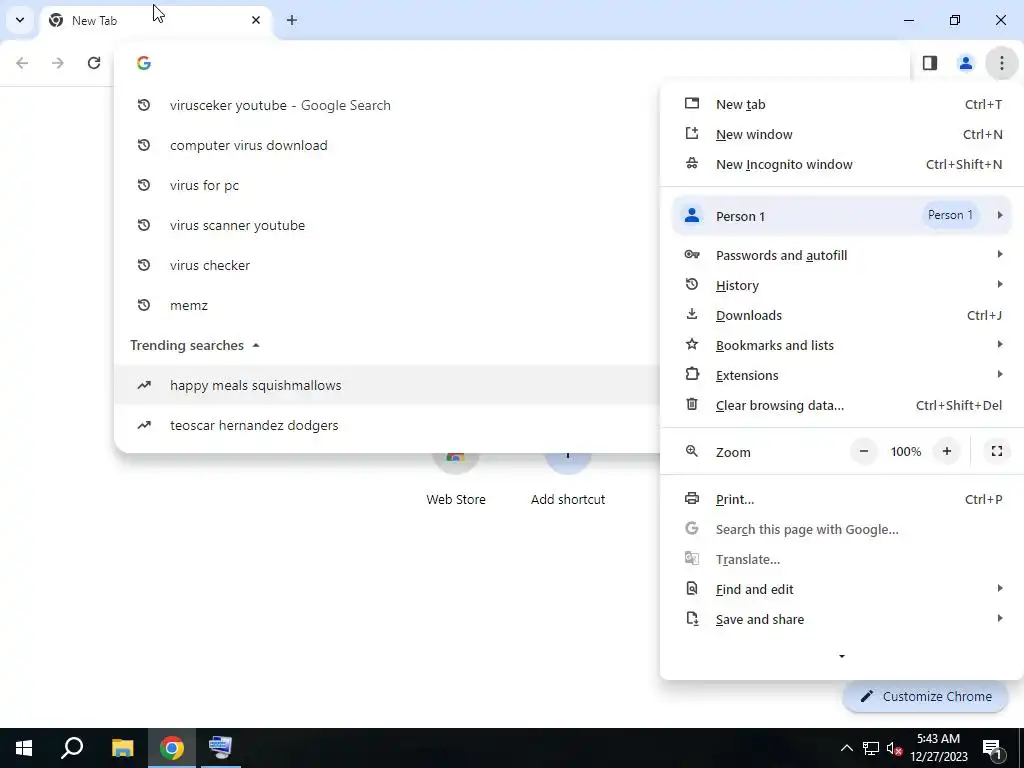1024x768 pixels.
Task: Click the Person 1 badge chip
Action: [950, 215]
